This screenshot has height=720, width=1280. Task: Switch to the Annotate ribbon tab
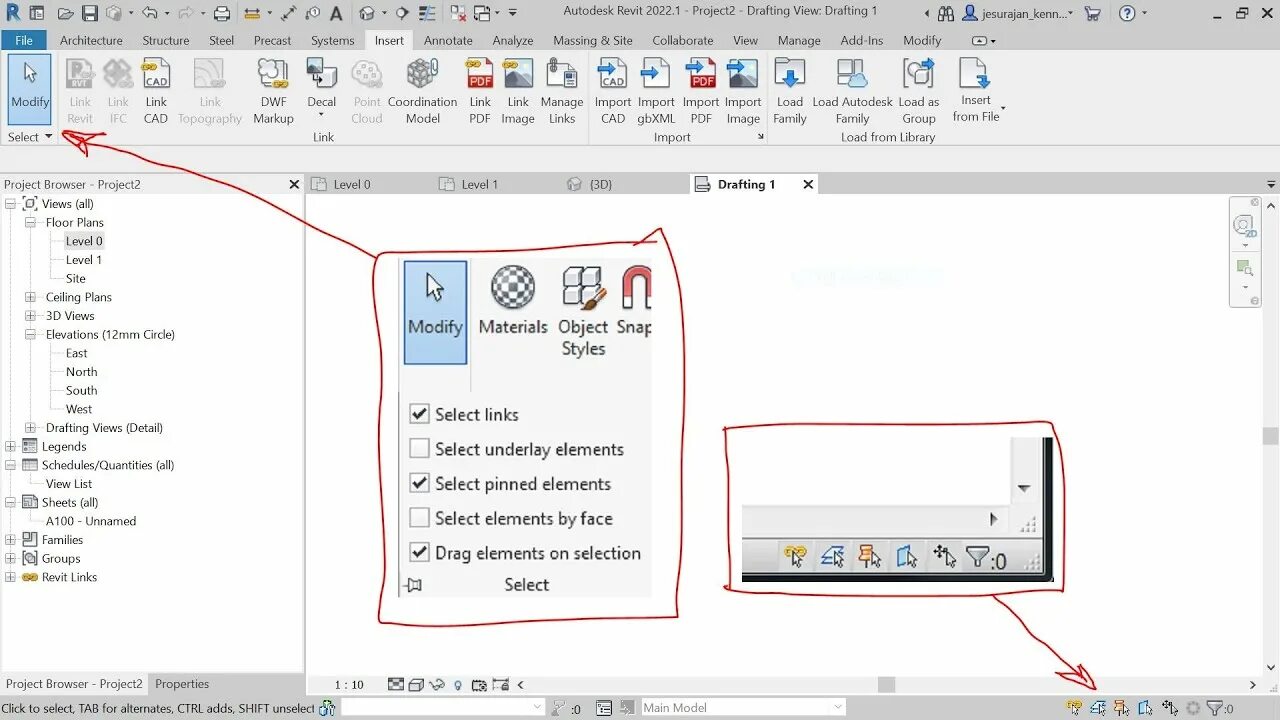(x=448, y=40)
